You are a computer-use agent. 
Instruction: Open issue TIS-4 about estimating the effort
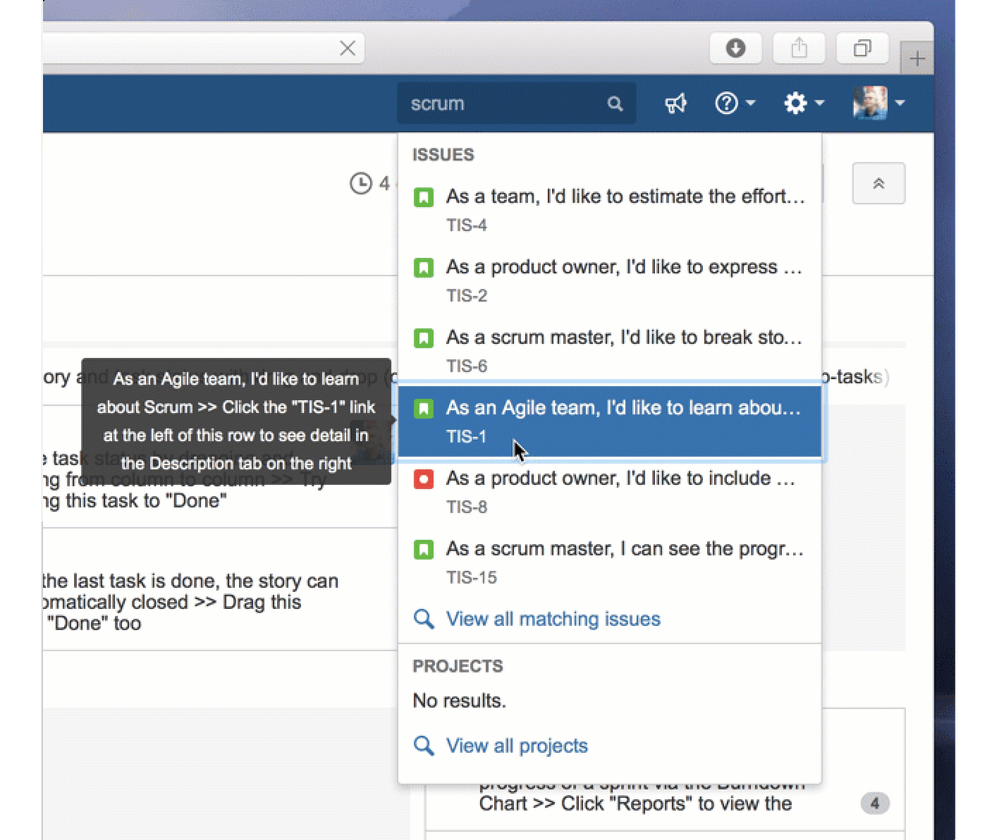point(610,210)
